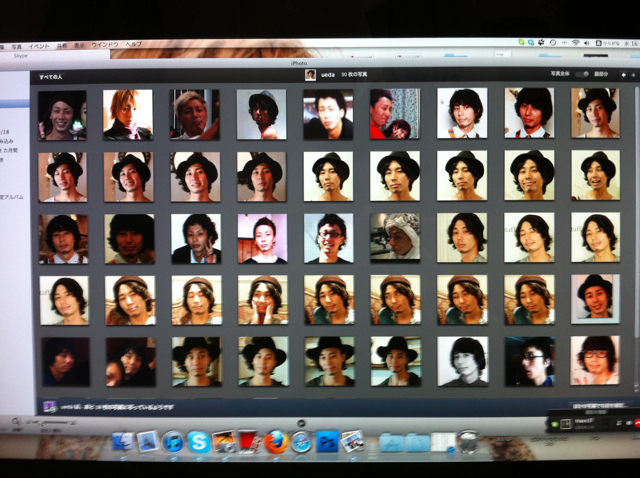640x478 pixels.
Task: Open the ひらがな input method menu
Action: 607,43
